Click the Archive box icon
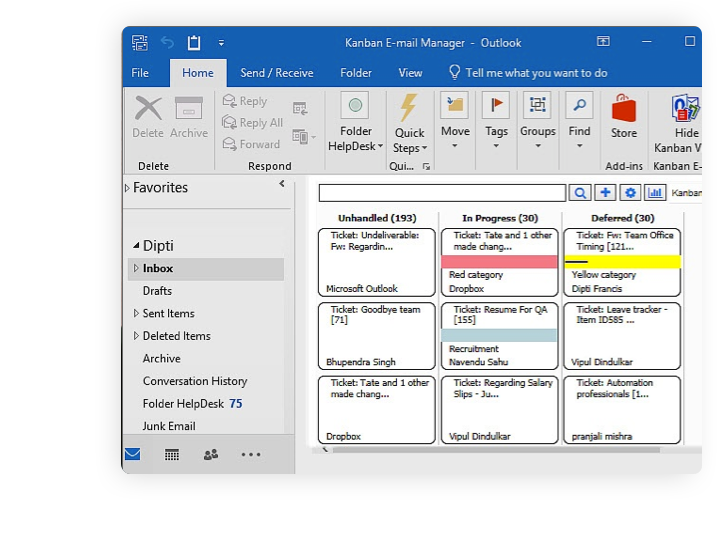 188,109
